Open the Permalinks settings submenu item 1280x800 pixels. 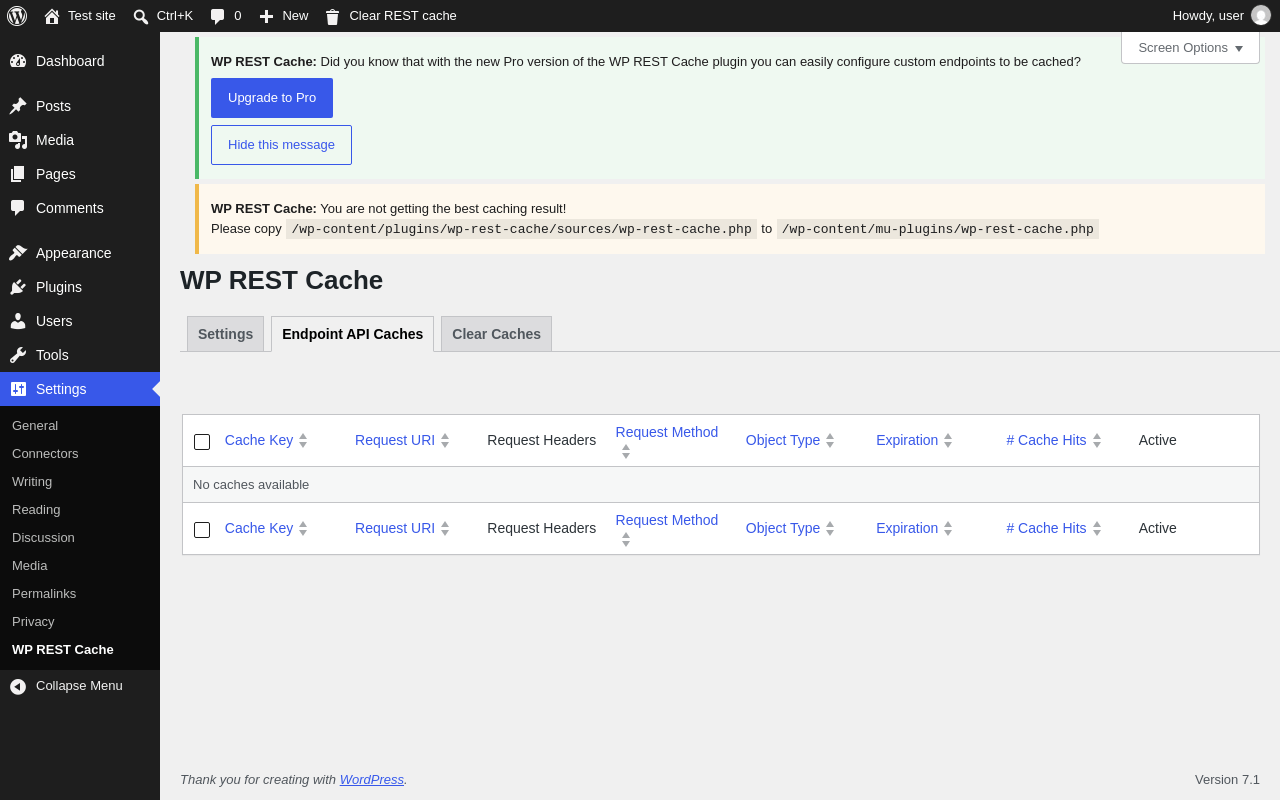tap(44, 594)
